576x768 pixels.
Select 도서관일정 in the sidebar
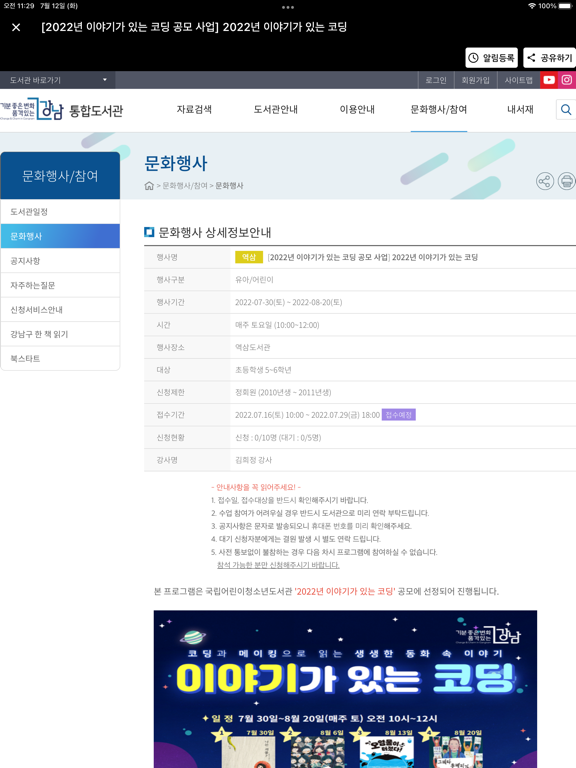click(x=60, y=212)
